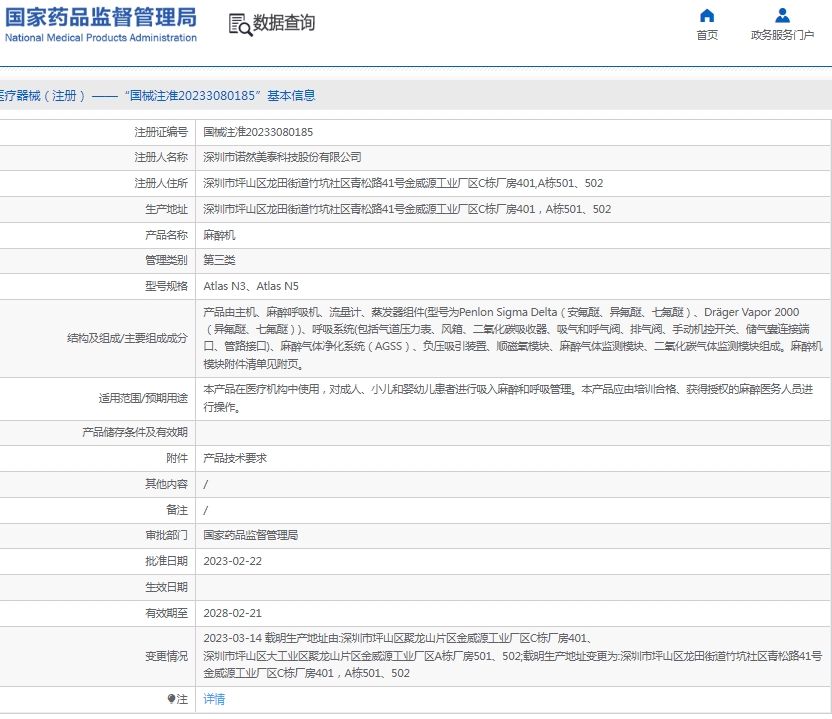Viewport: 832px width, 719px height.
Task: Click the 适用范围/预期用途 description text
Action: point(508,399)
